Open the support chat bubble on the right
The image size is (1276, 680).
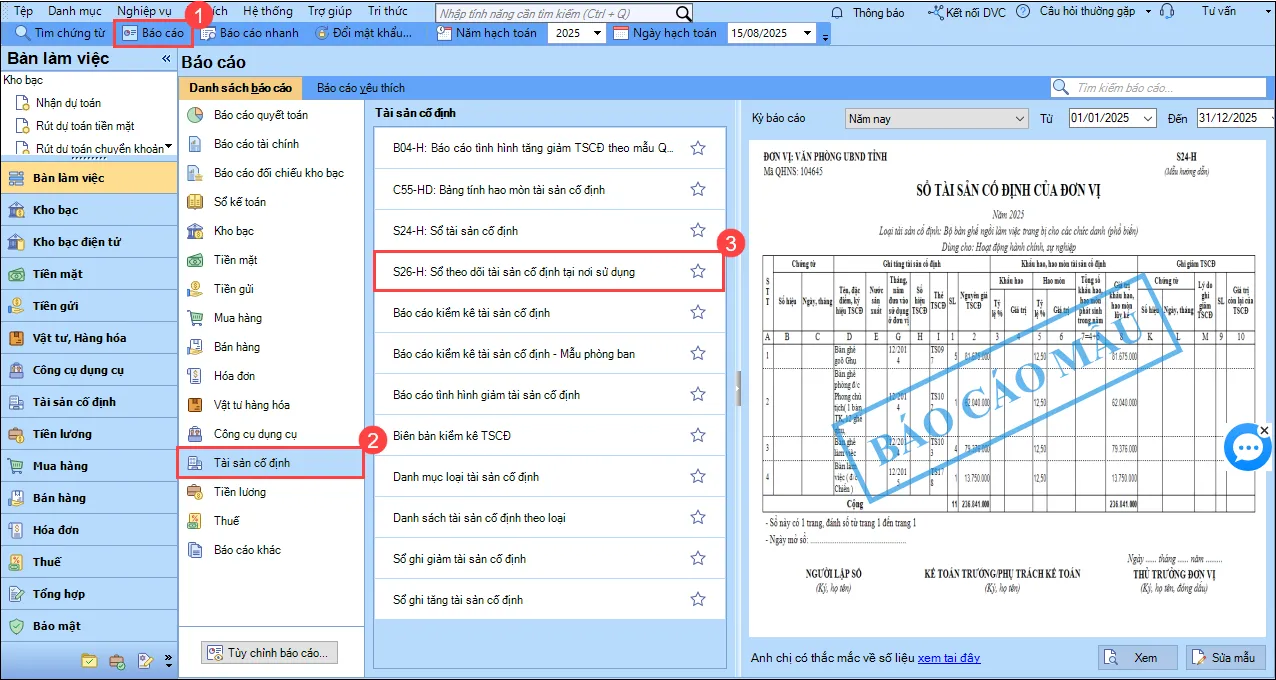pyautogui.click(x=1247, y=447)
